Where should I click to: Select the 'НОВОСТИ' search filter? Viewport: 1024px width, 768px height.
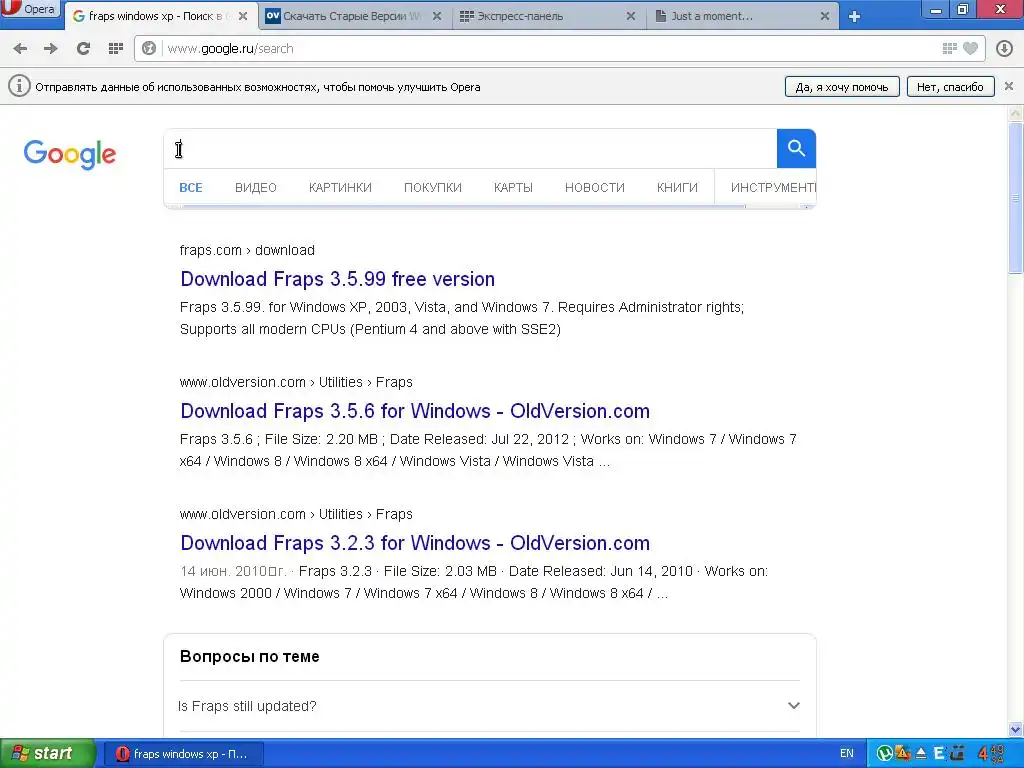595,187
